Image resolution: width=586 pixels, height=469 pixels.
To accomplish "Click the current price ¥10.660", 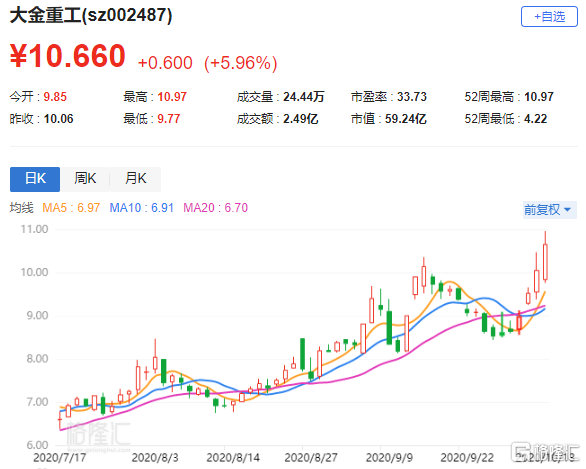I will pos(68,56).
